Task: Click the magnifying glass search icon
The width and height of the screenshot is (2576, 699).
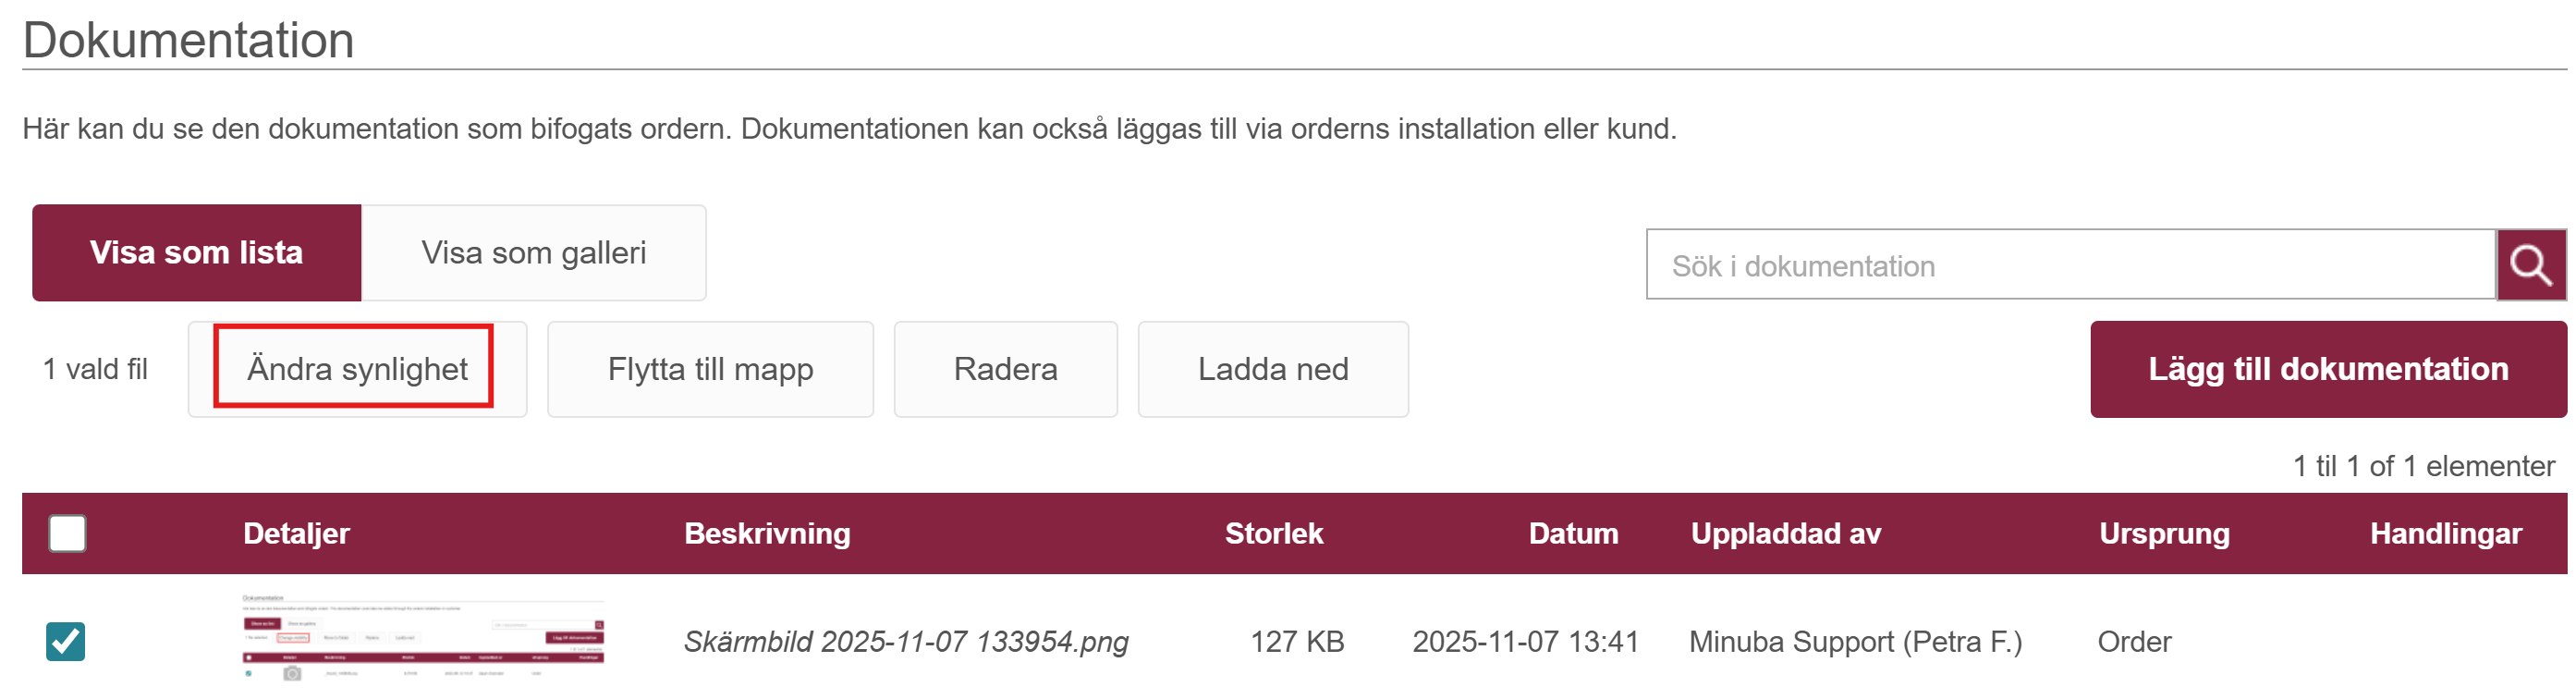Action: 2530,265
